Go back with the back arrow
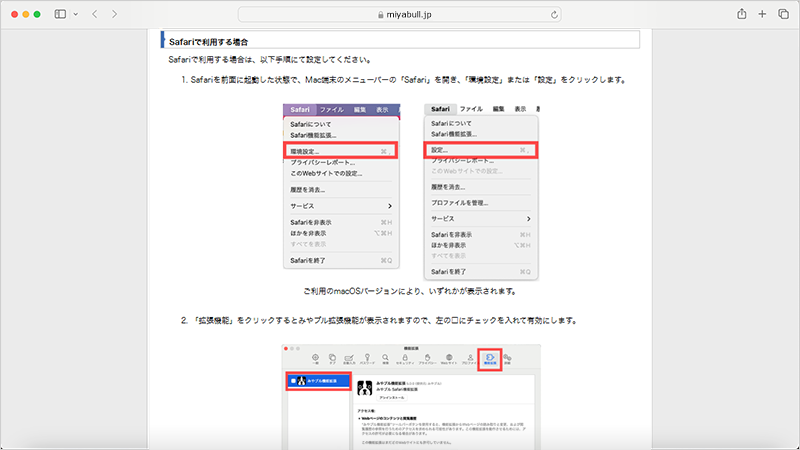The image size is (800, 450). [94, 15]
